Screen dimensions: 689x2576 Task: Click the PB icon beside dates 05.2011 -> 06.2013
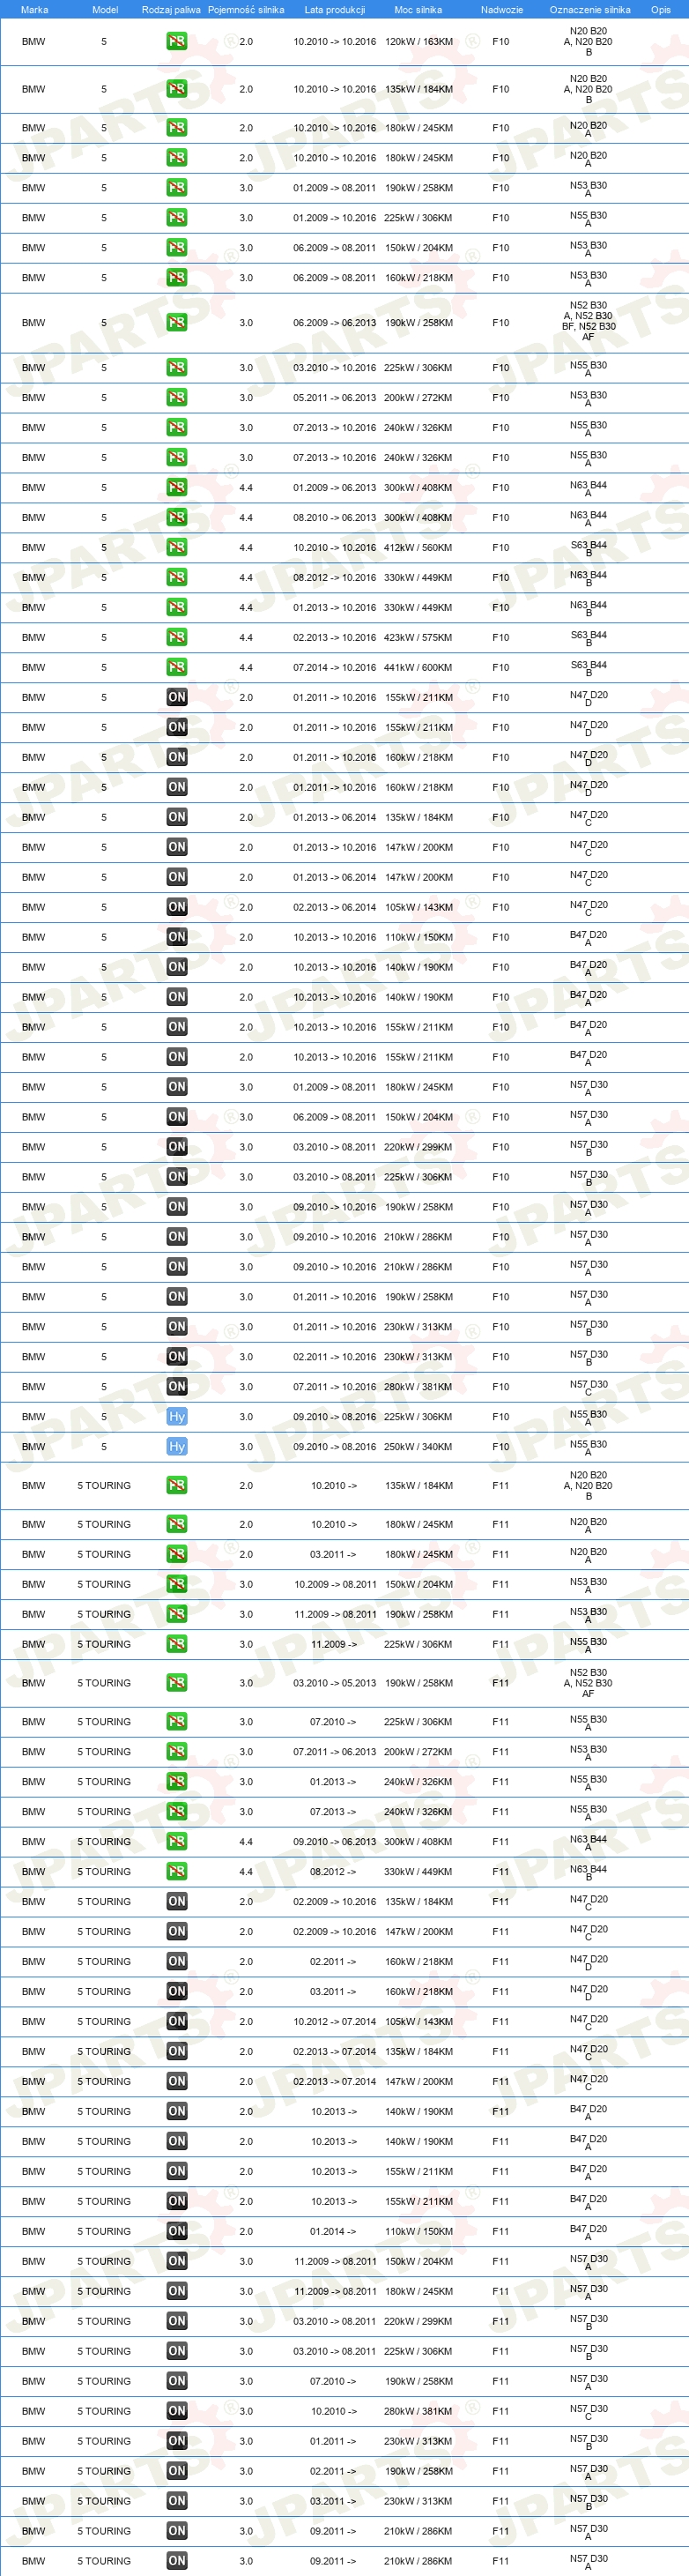(x=176, y=398)
